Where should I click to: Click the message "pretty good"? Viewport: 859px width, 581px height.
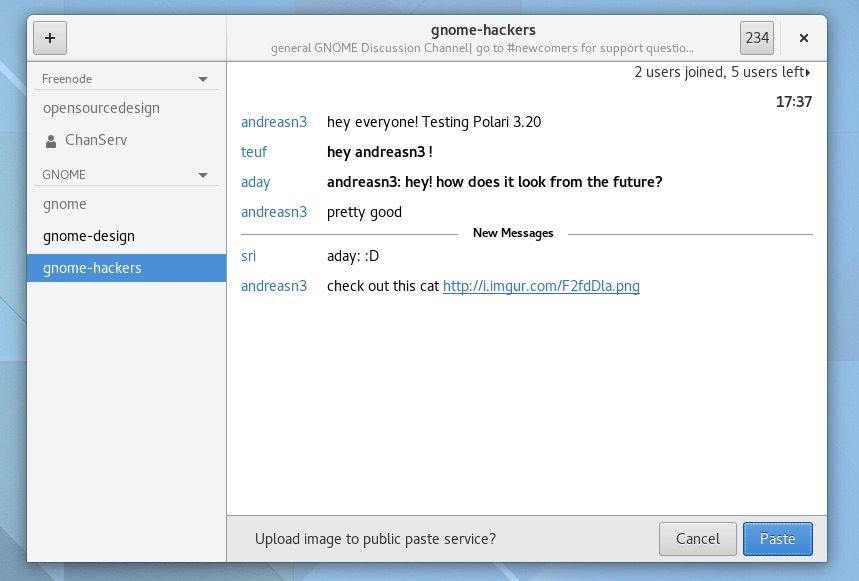point(364,212)
